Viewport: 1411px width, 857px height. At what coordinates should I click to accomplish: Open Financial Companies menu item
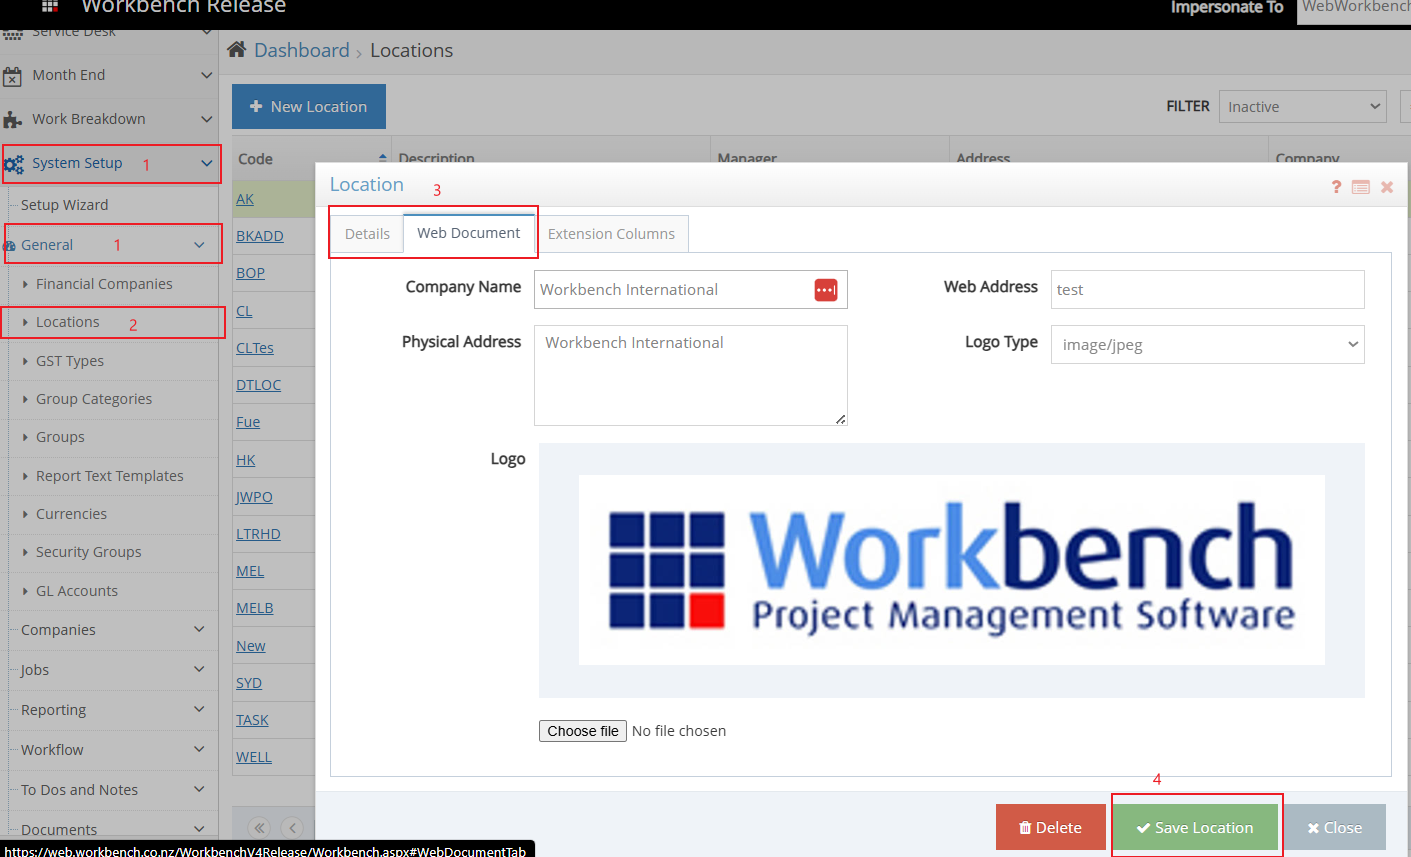click(x=104, y=284)
